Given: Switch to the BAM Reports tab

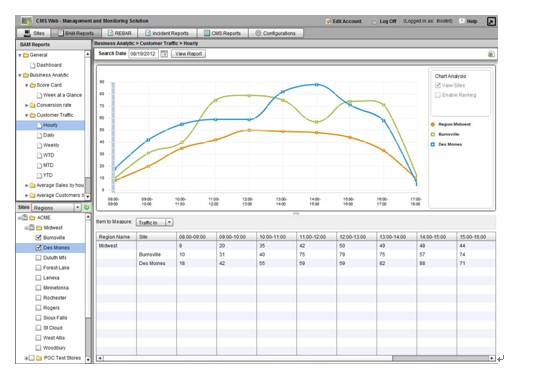Looking at the screenshot, I should (x=75, y=33).
